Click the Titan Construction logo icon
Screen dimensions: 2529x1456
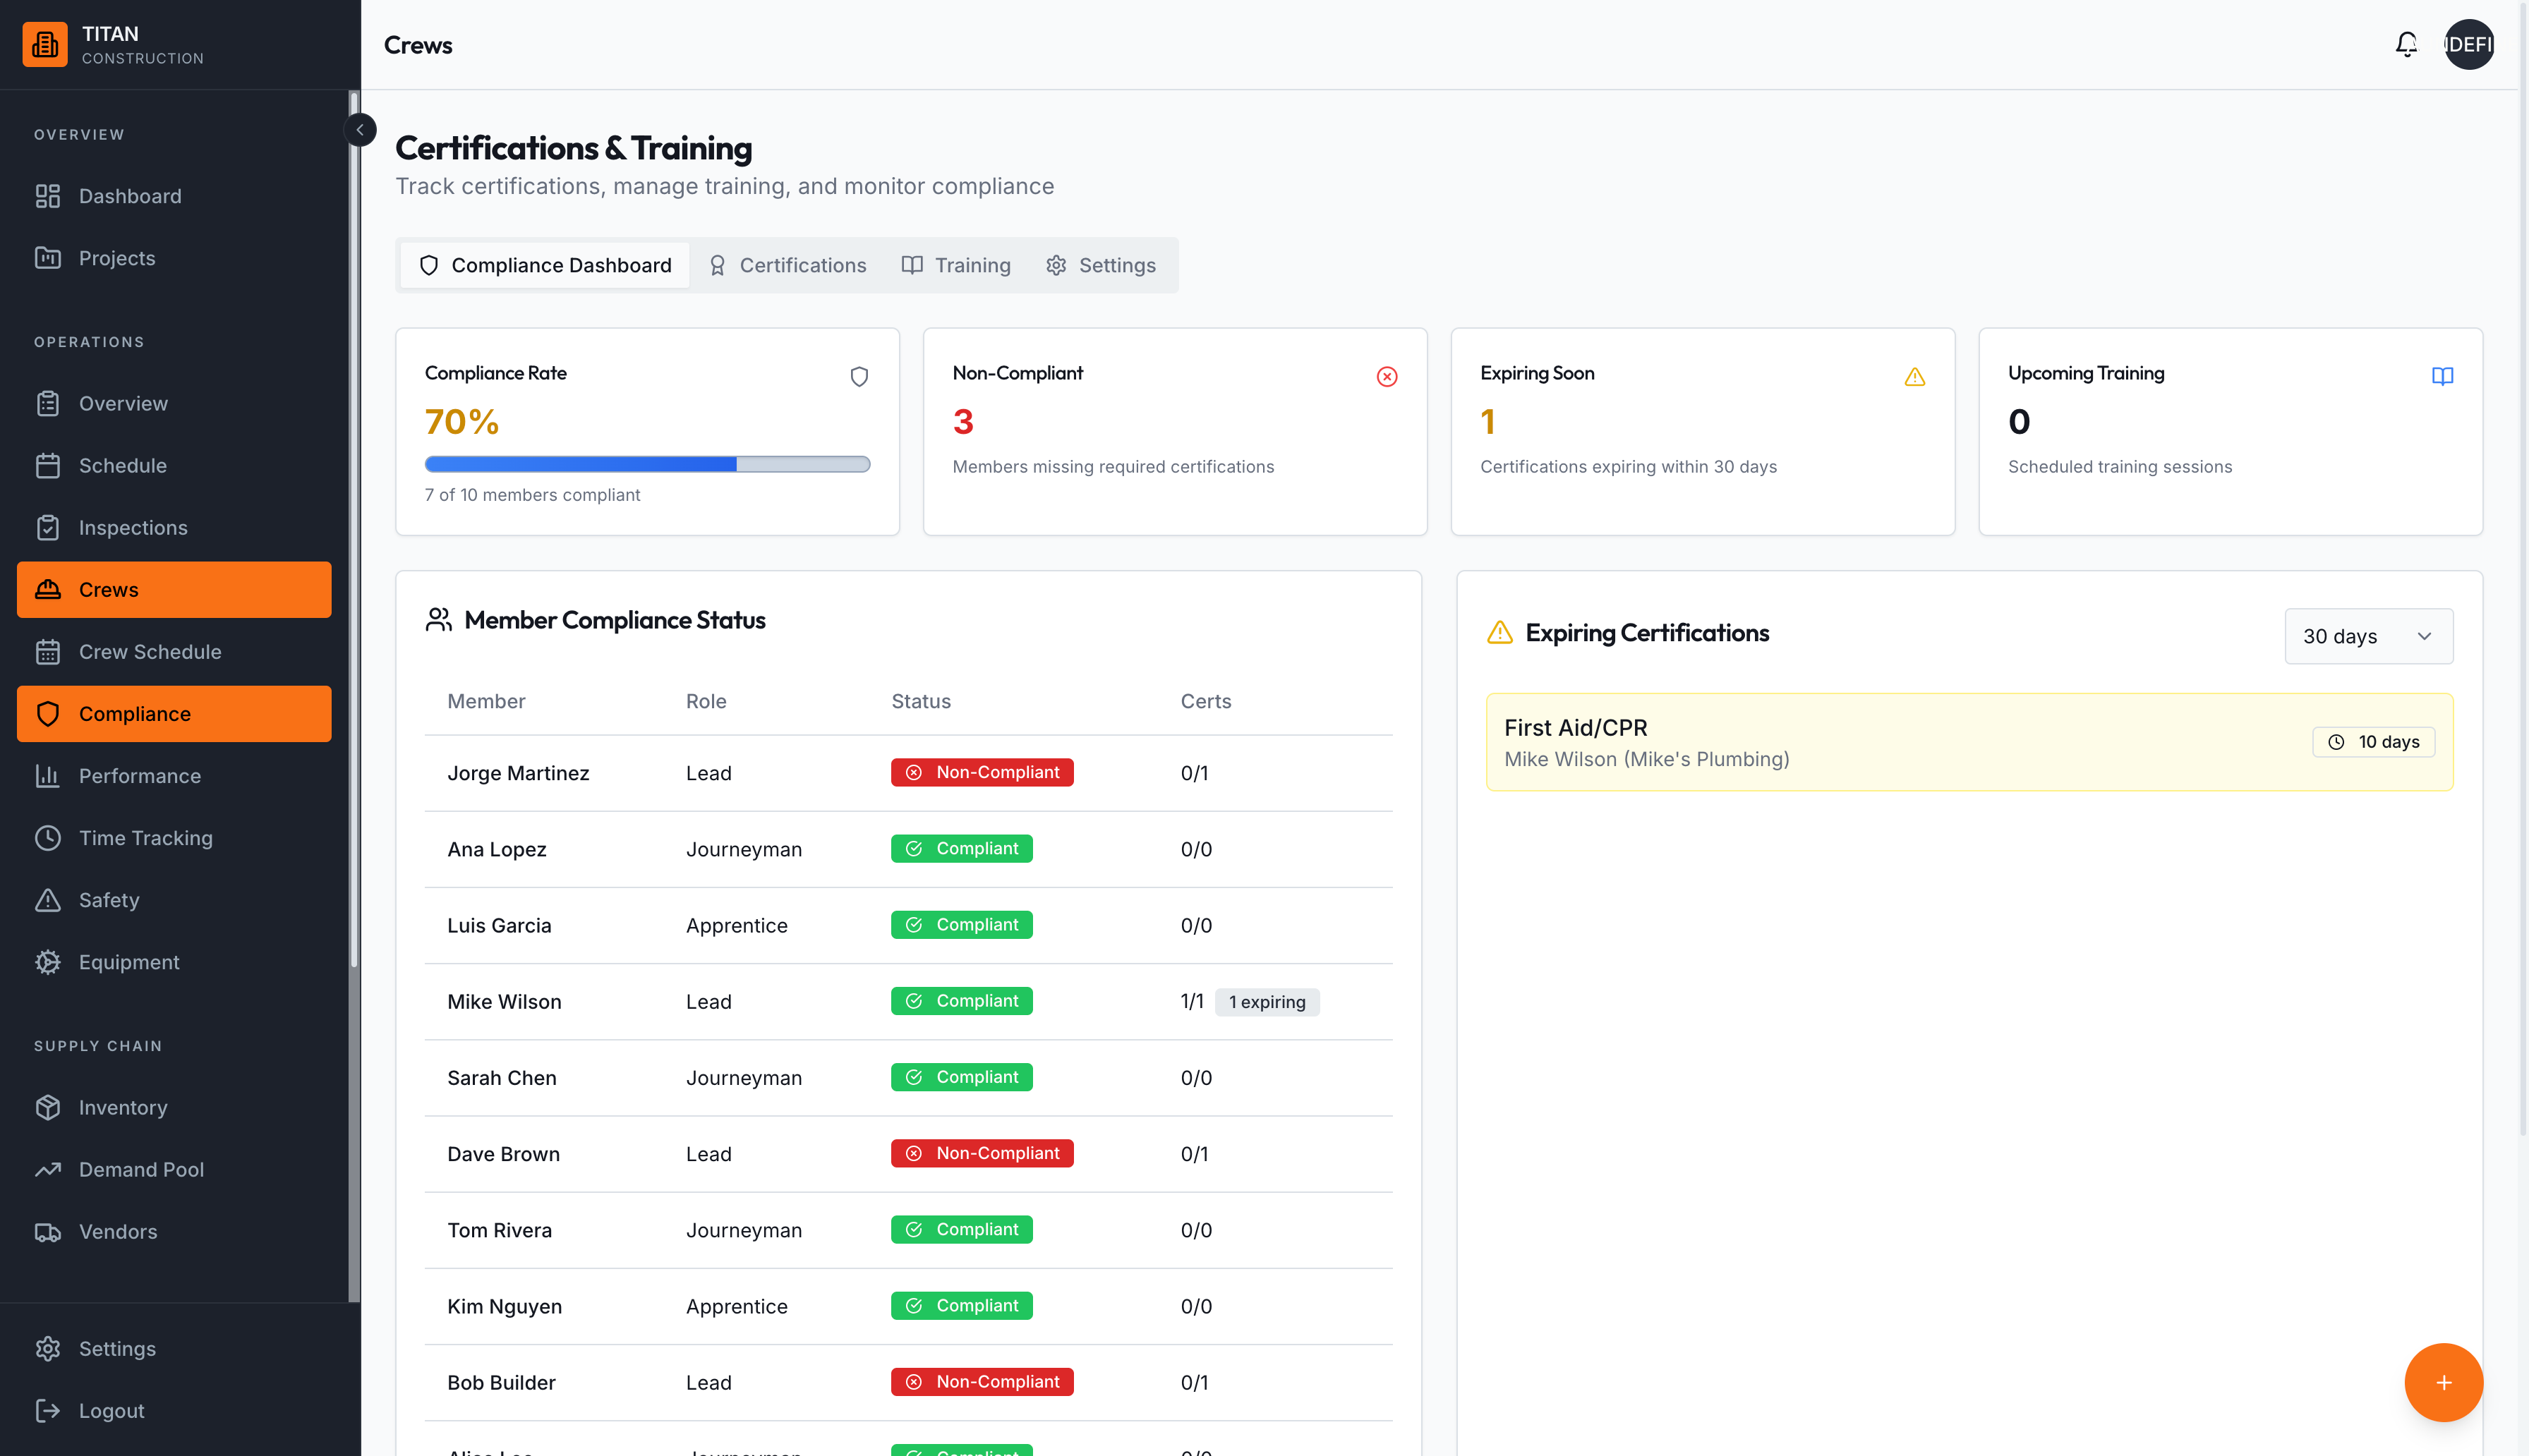(45, 45)
